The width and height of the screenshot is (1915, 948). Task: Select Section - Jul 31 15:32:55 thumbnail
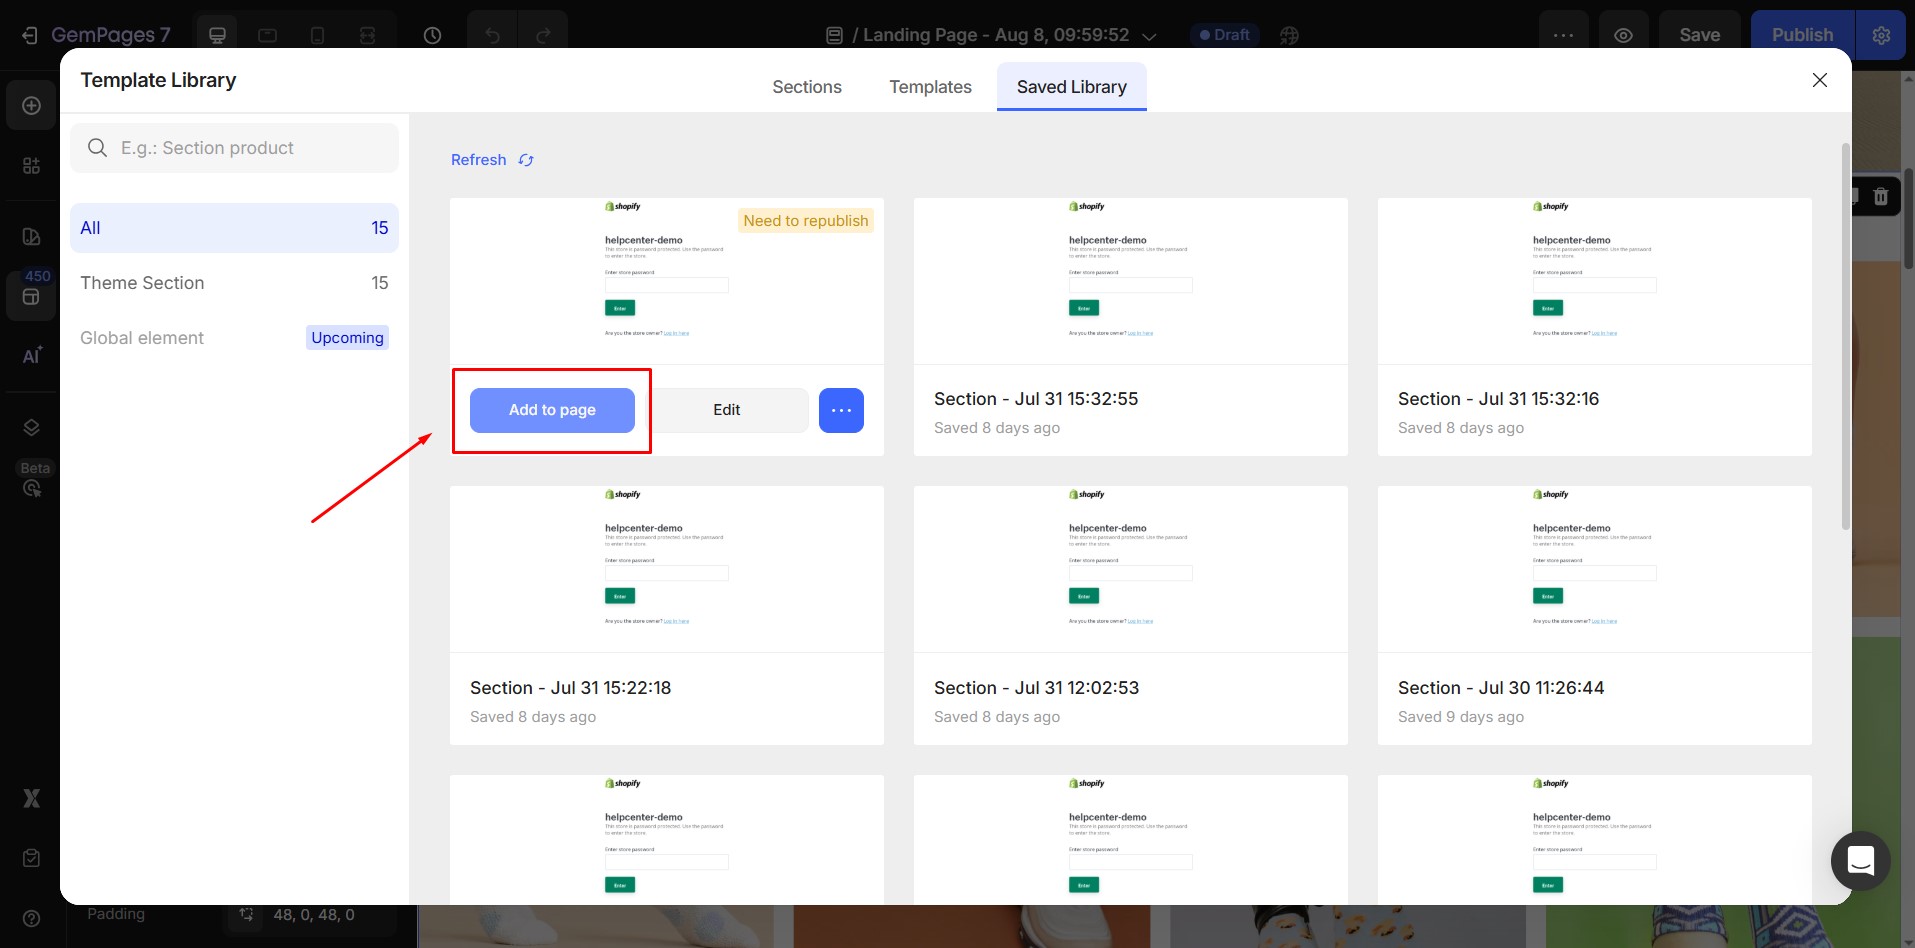pos(1130,281)
